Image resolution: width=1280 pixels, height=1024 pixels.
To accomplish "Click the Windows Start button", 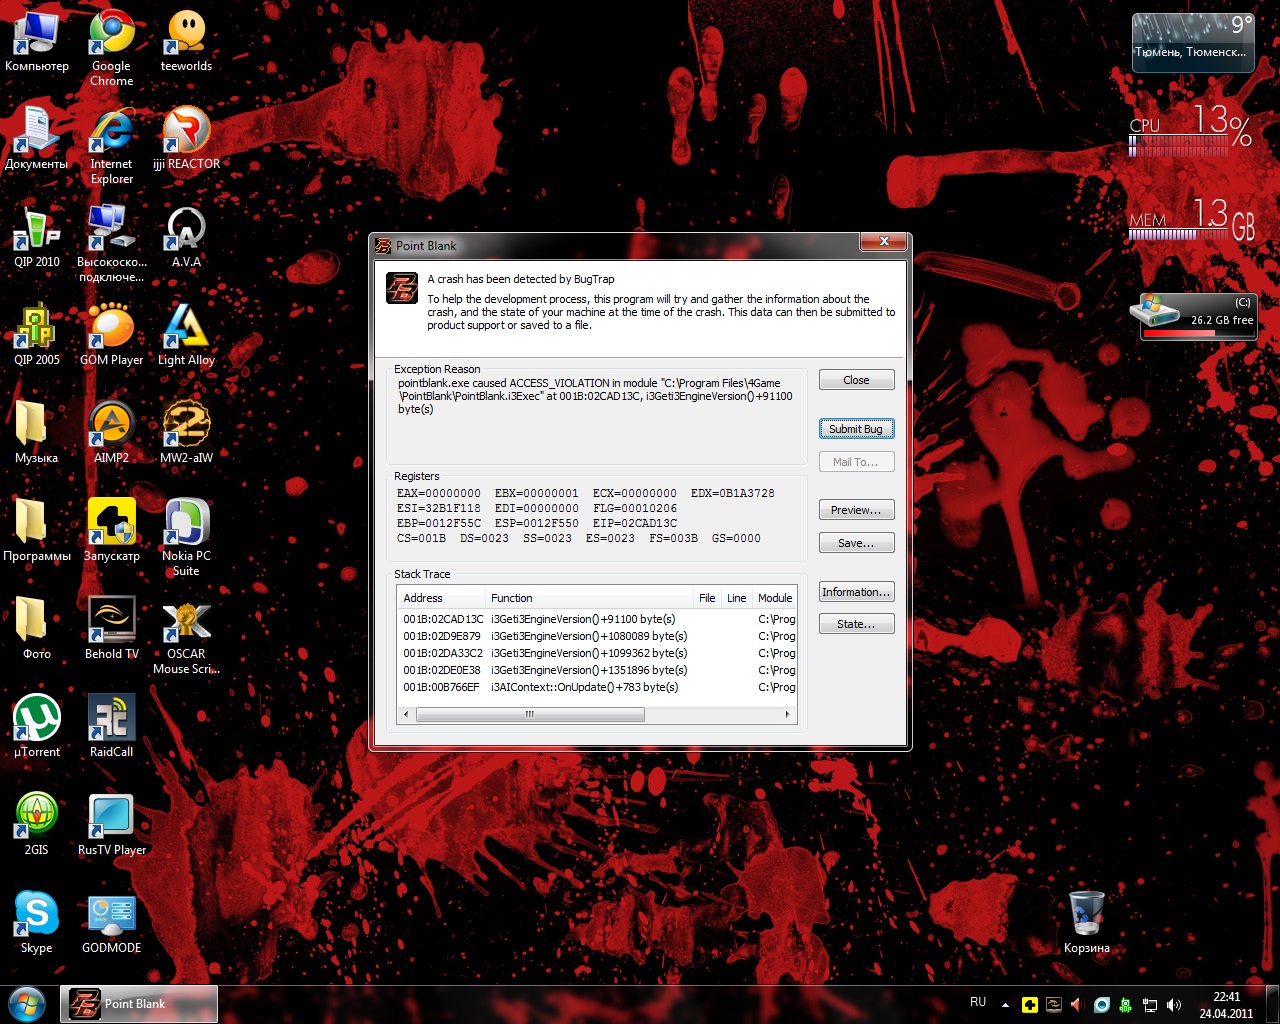I will coord(27,1003).
